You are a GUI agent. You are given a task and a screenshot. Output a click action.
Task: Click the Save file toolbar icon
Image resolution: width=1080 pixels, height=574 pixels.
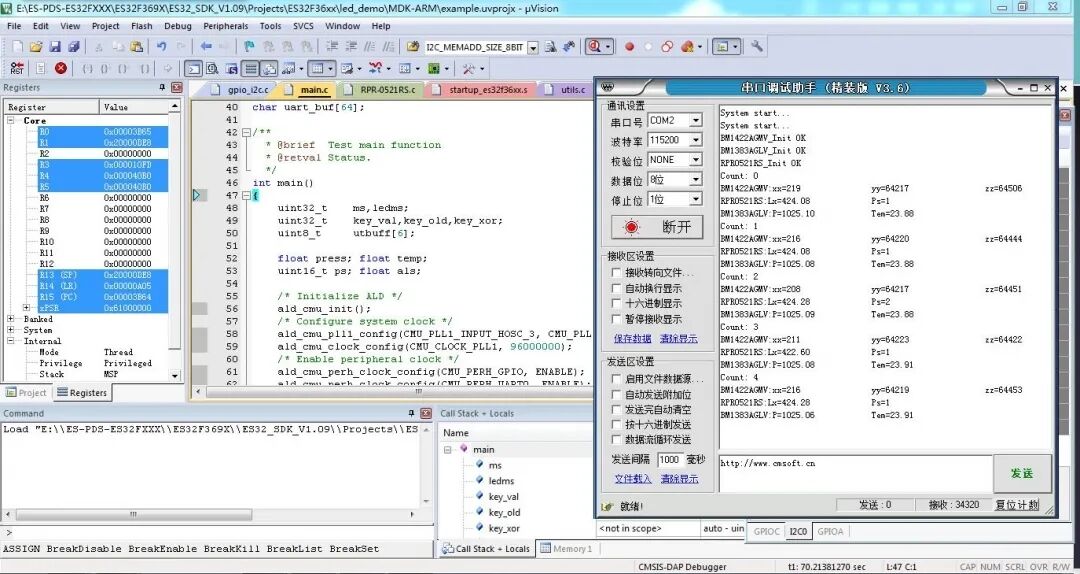tap(55, 46)
